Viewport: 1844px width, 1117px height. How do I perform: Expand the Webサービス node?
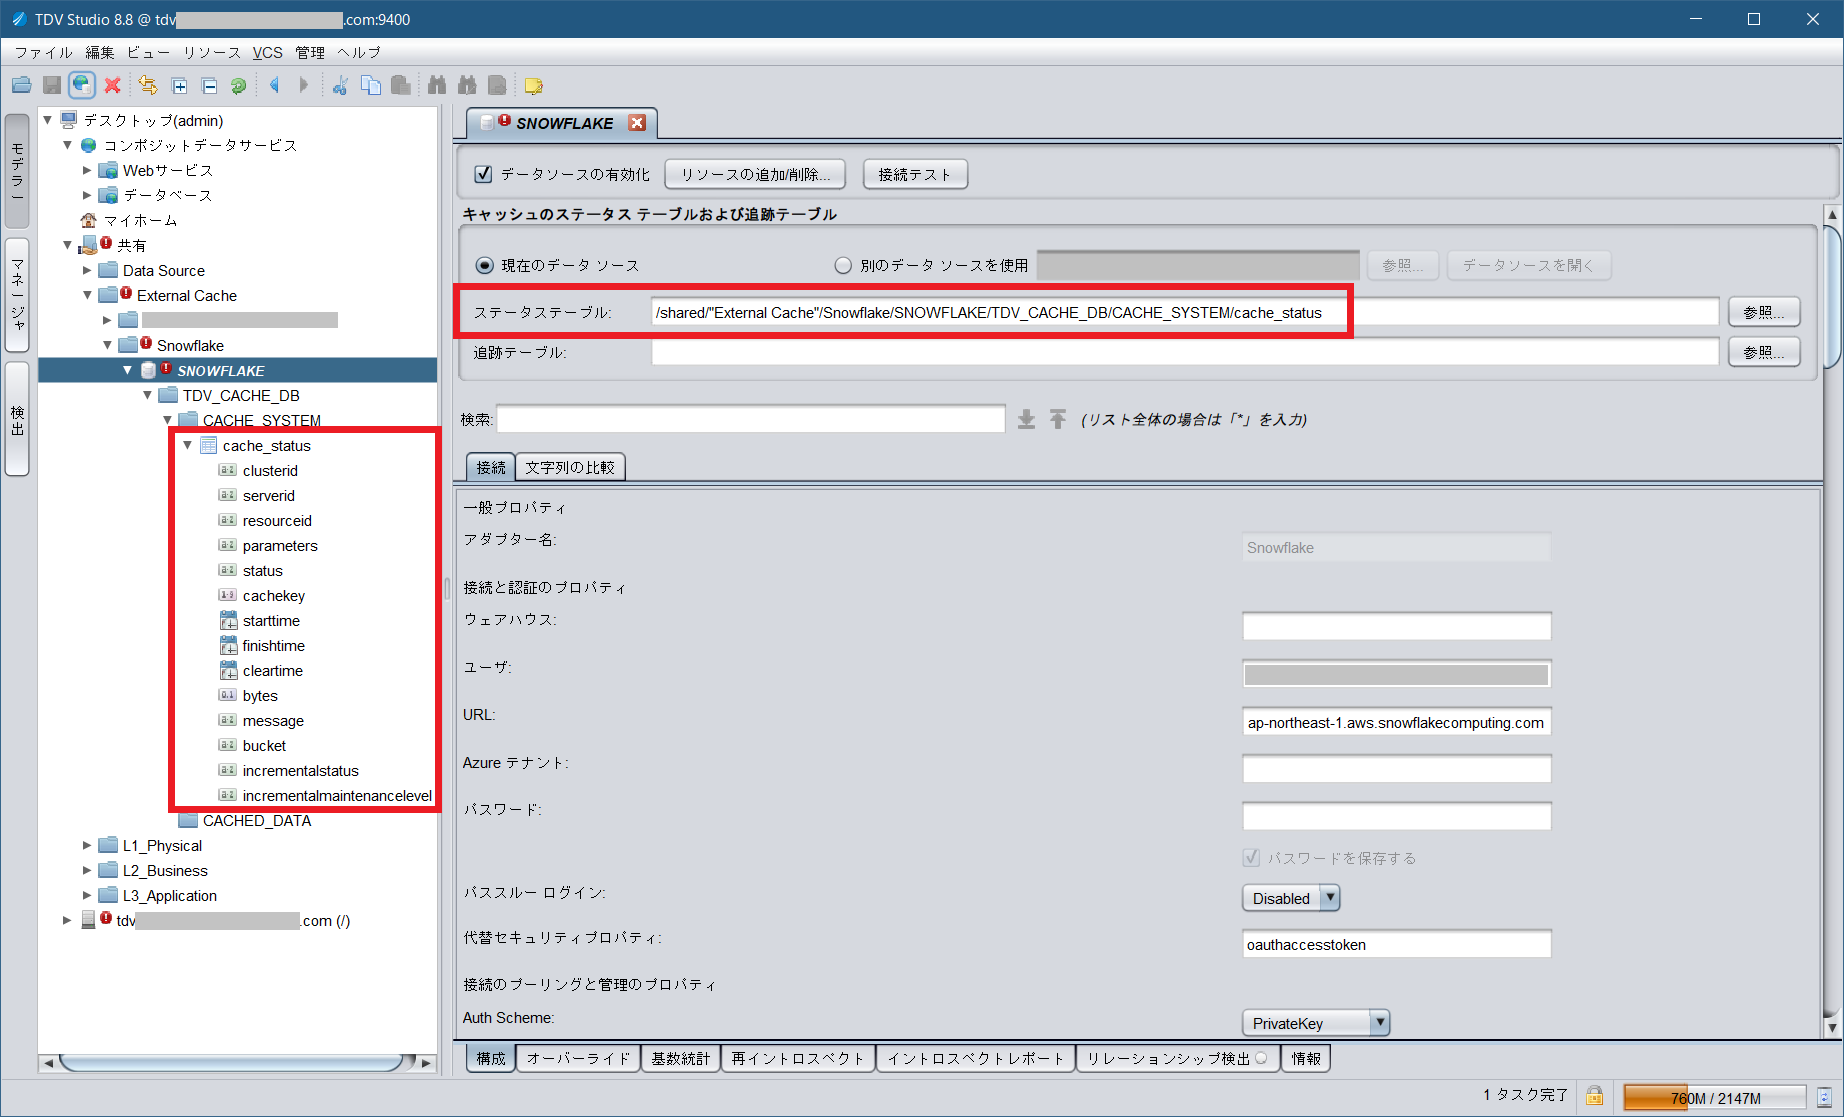87,170
